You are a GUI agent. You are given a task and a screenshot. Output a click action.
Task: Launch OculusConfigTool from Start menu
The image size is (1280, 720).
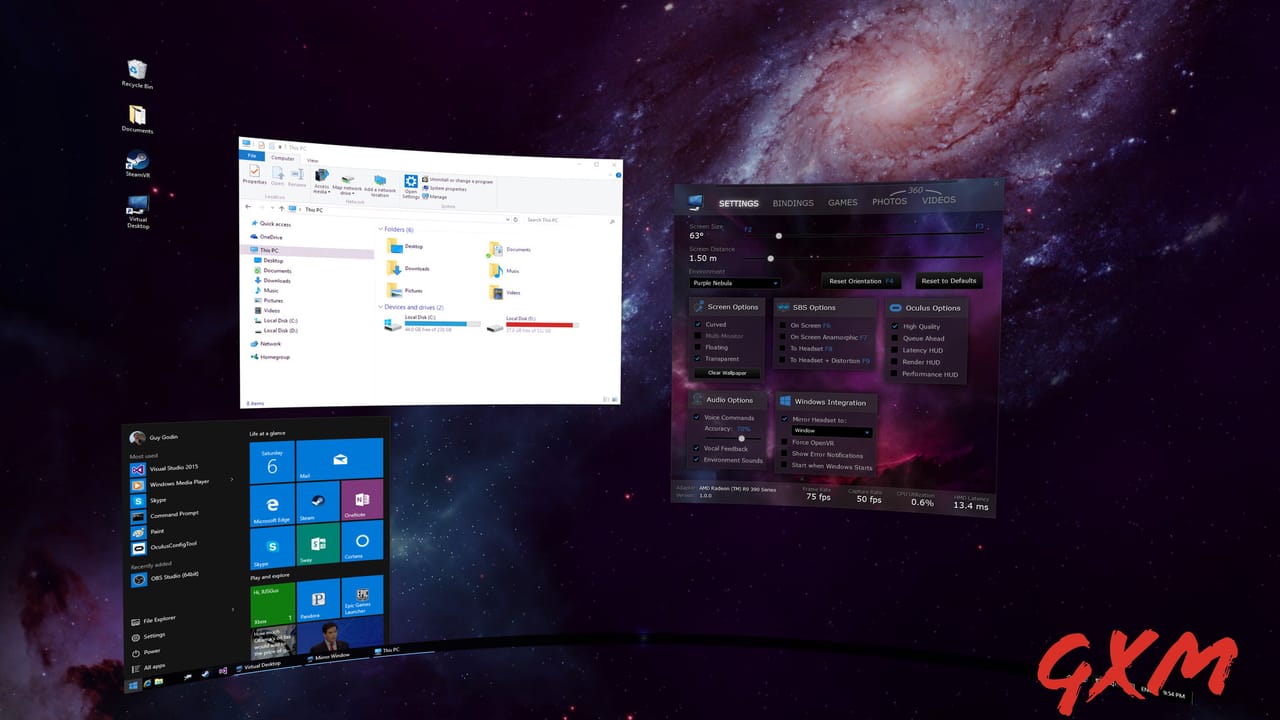[165, 546]
